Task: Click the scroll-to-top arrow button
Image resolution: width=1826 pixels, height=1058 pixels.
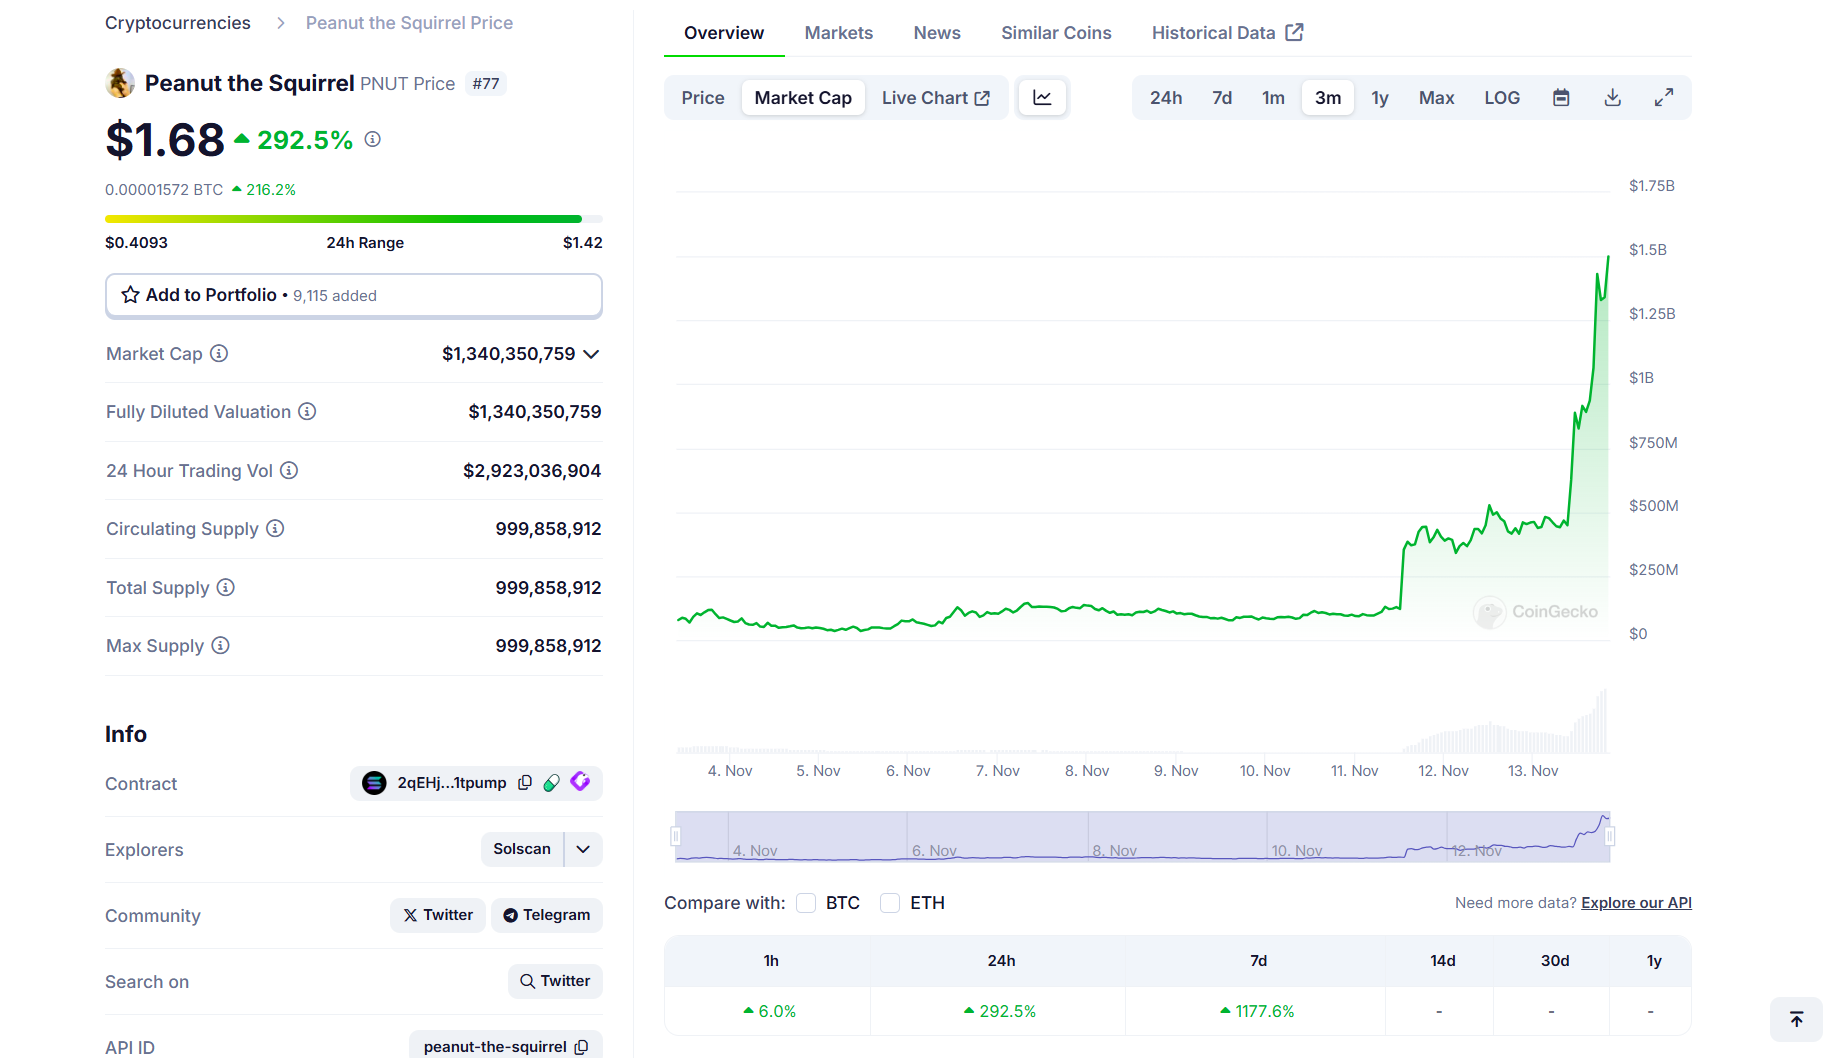Action: (1796, 1019)
